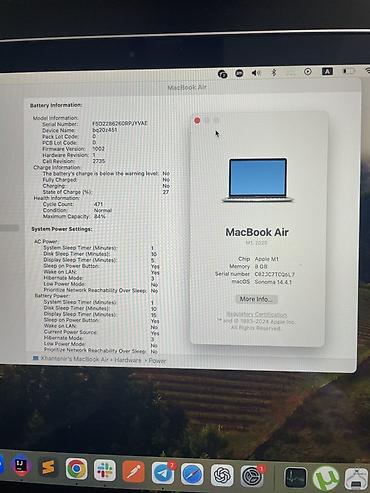Open the Regulatory Certification link
The width and height of the screenshot is (370, 493).
click(256, 314)
